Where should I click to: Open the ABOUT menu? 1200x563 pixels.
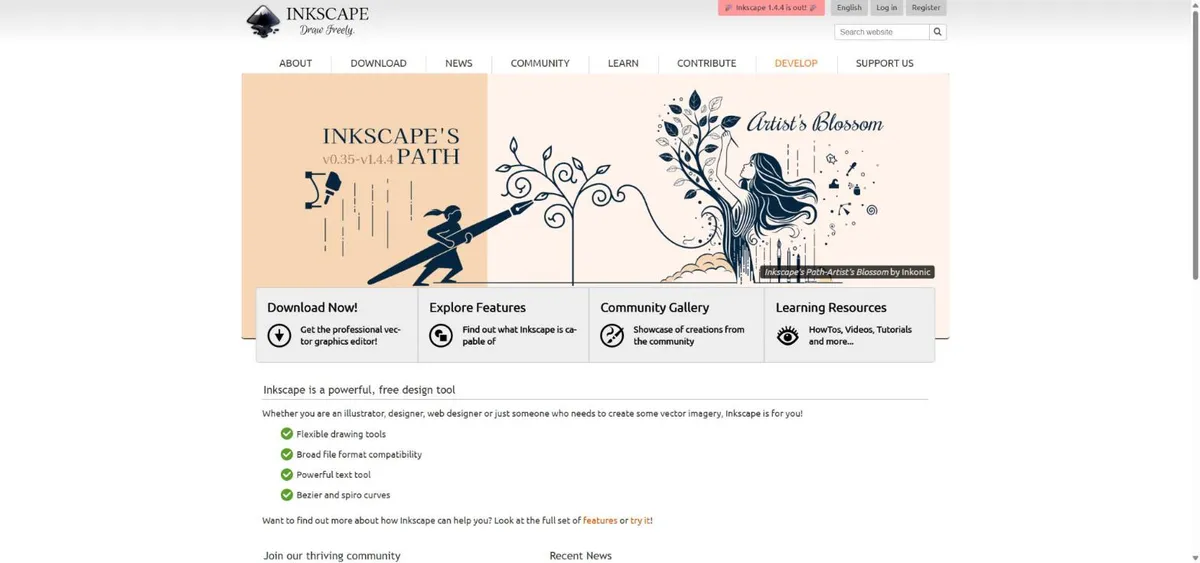(295, 63)
